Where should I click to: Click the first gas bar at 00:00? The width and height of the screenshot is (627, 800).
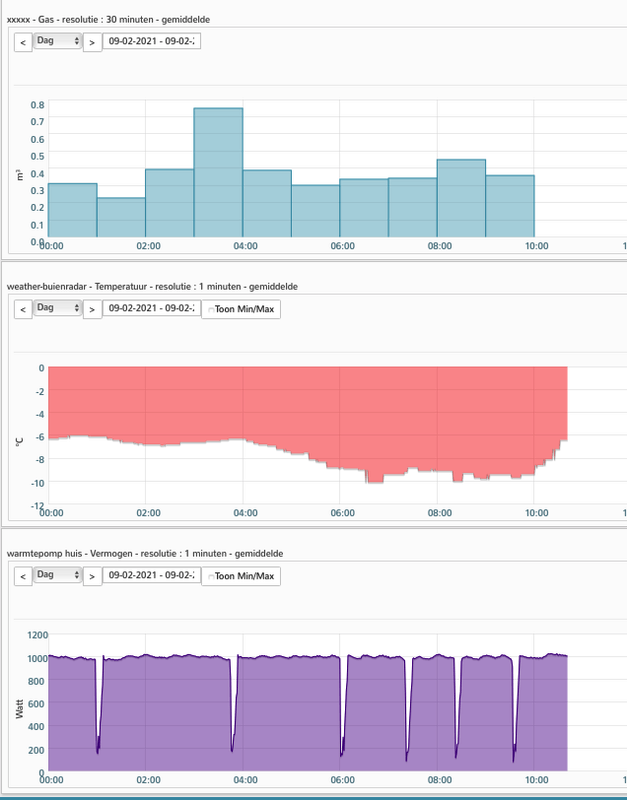pyautogui.click(x=72, y=210)
